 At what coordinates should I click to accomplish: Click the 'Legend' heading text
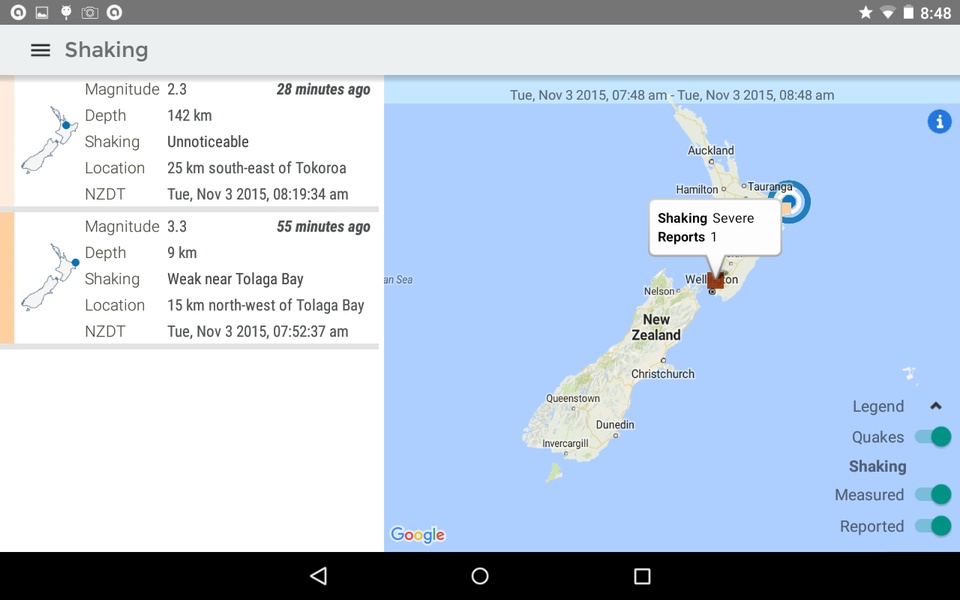(878, 406)
